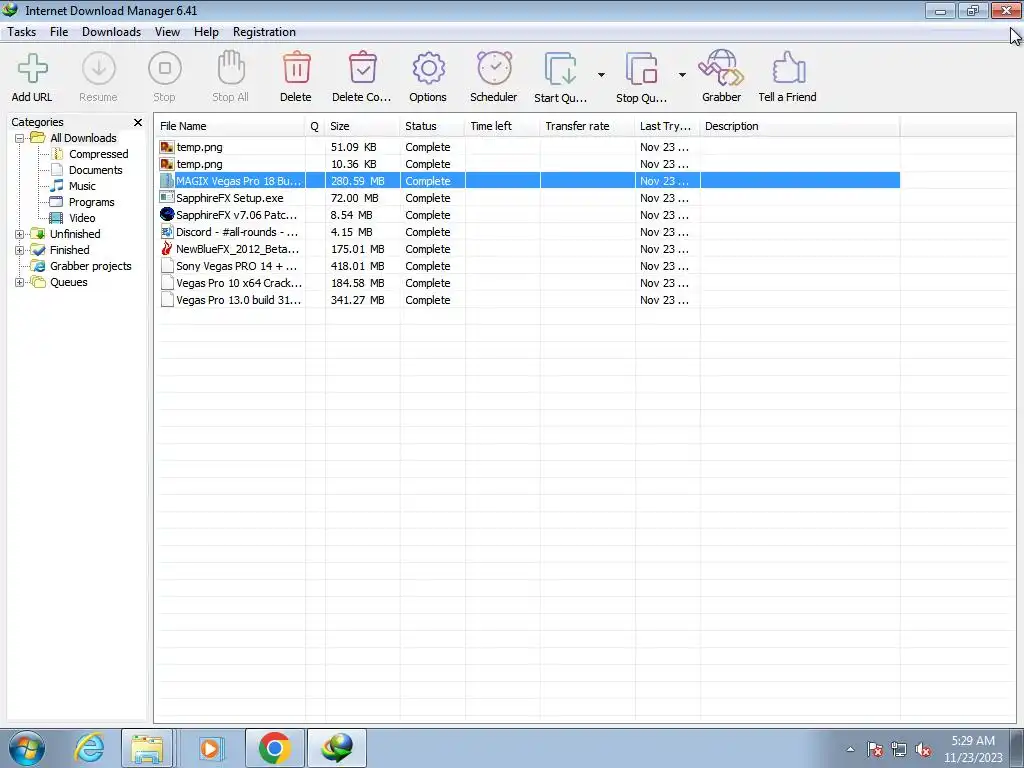Select the Compressed category
Image resolution: width=1024 pixels, height=768 pixels.
(99, 154)
